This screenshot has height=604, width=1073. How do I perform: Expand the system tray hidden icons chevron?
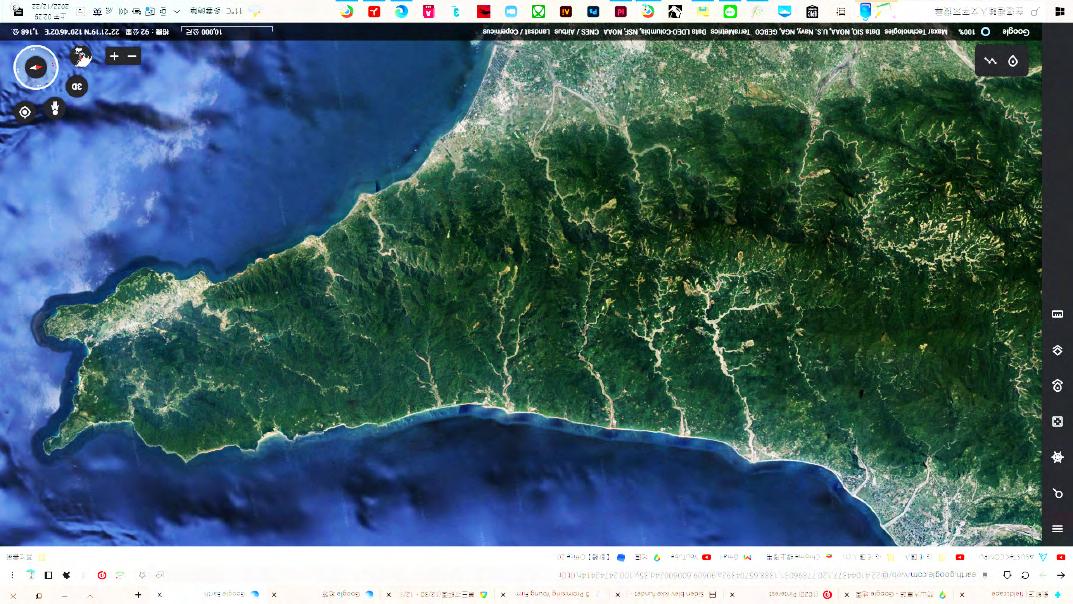[177, 12]
